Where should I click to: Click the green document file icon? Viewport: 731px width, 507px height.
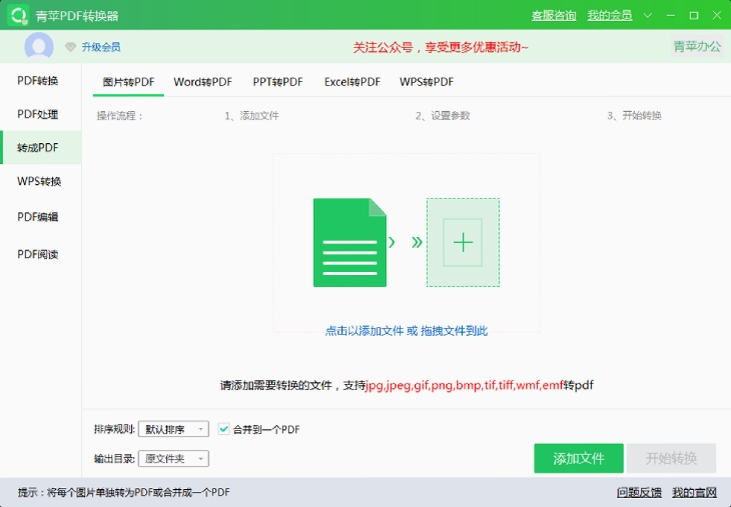click(350, 242)
